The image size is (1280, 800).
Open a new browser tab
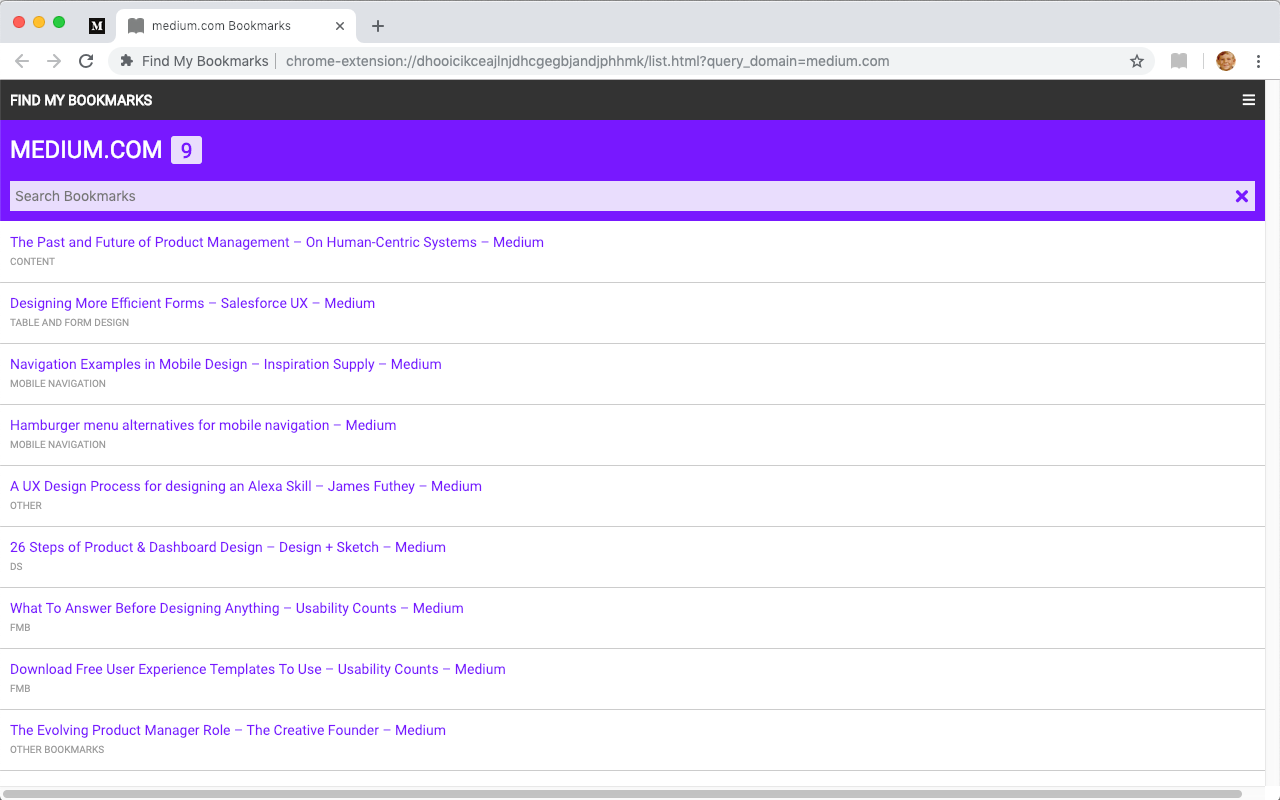pos(377,26)
